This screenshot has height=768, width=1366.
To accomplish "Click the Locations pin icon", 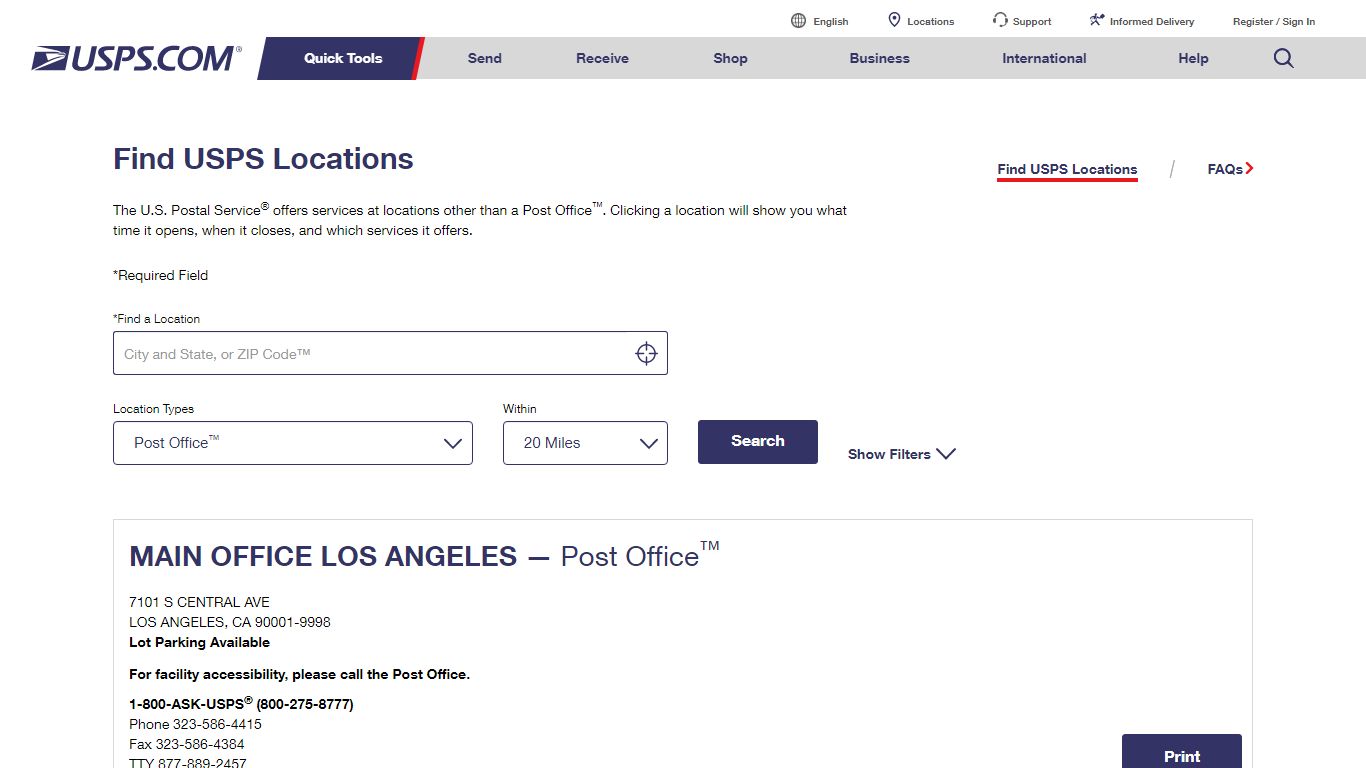I will (x=894, y=20).
